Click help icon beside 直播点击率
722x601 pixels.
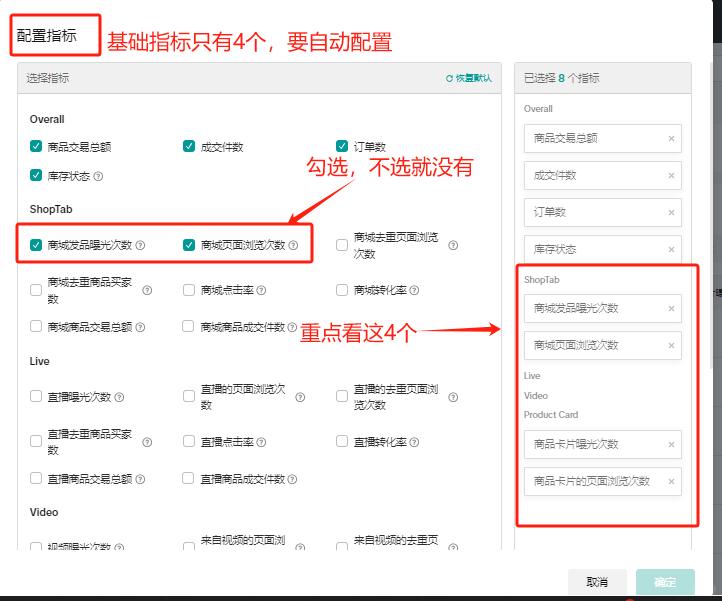tap(261, 442)
